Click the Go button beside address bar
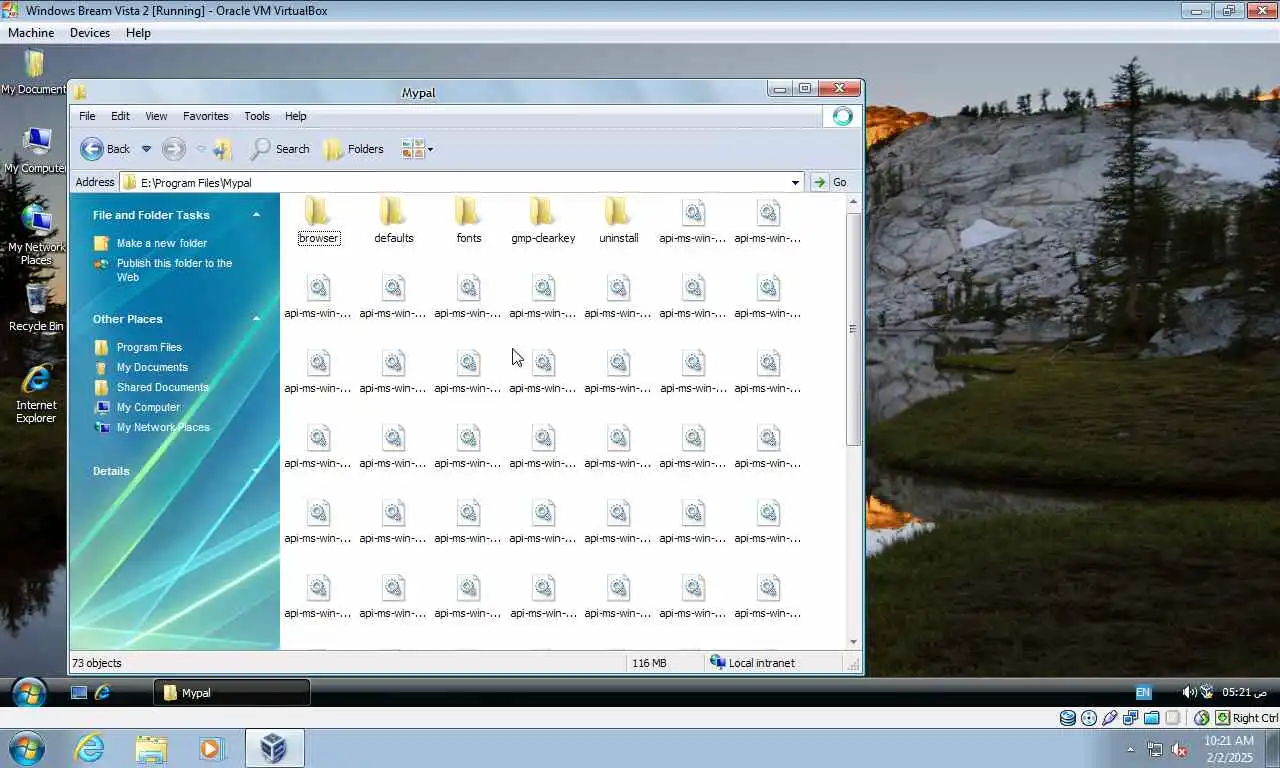1280x768 pixels. point(829,182)
